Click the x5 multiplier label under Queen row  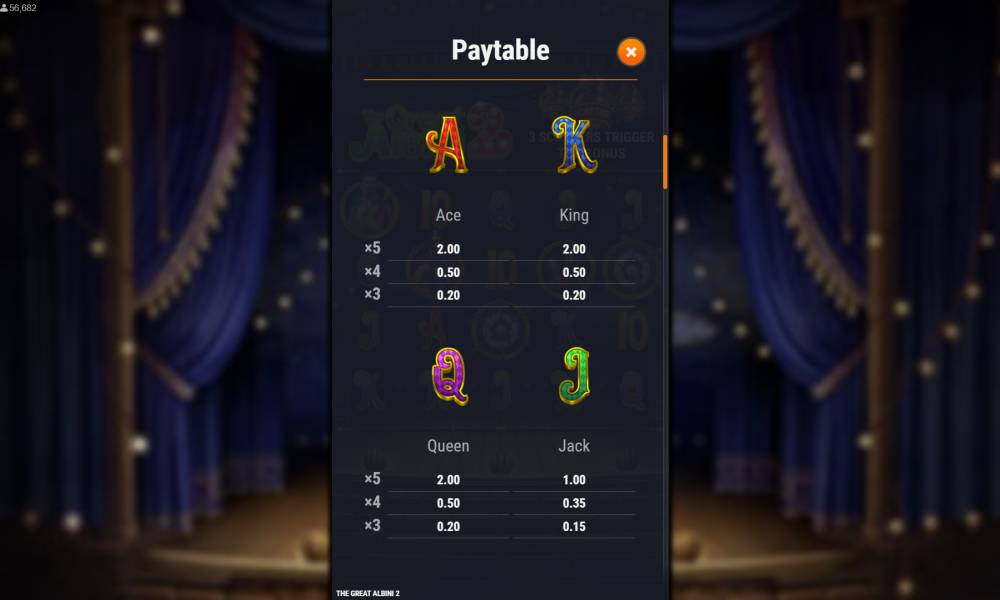coord(372,479)
